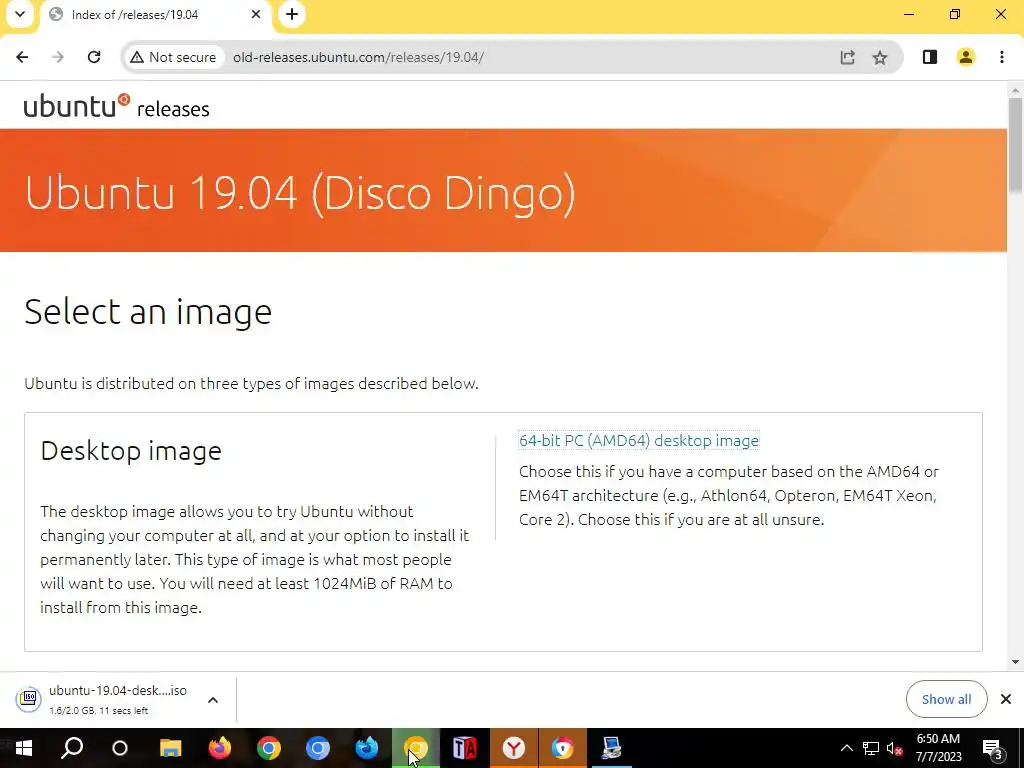Open Google Chrome from taskbar
This screenshot has width=1024, height=768.
click(268, 748)
